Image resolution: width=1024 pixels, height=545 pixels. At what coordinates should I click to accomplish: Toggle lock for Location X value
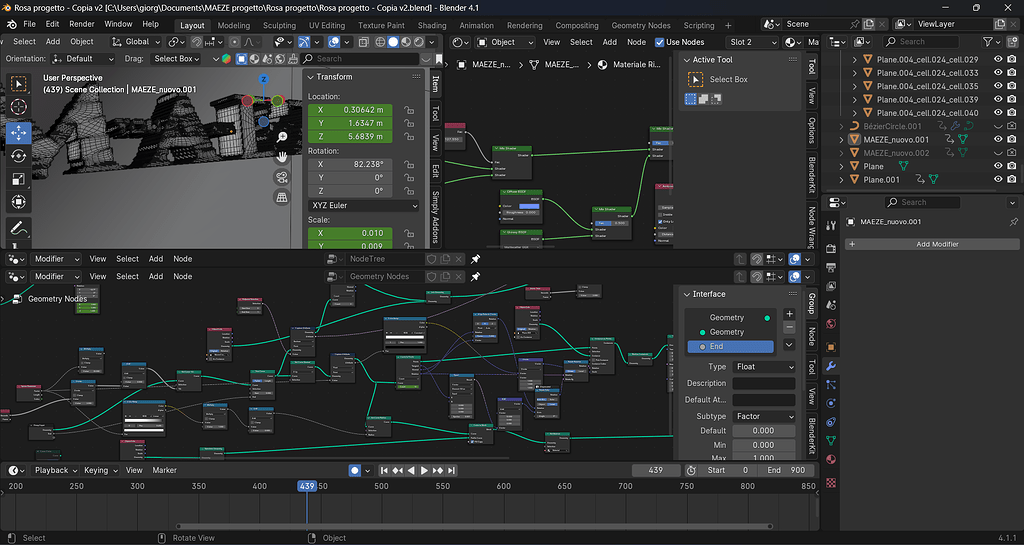(x=409, y=110)
